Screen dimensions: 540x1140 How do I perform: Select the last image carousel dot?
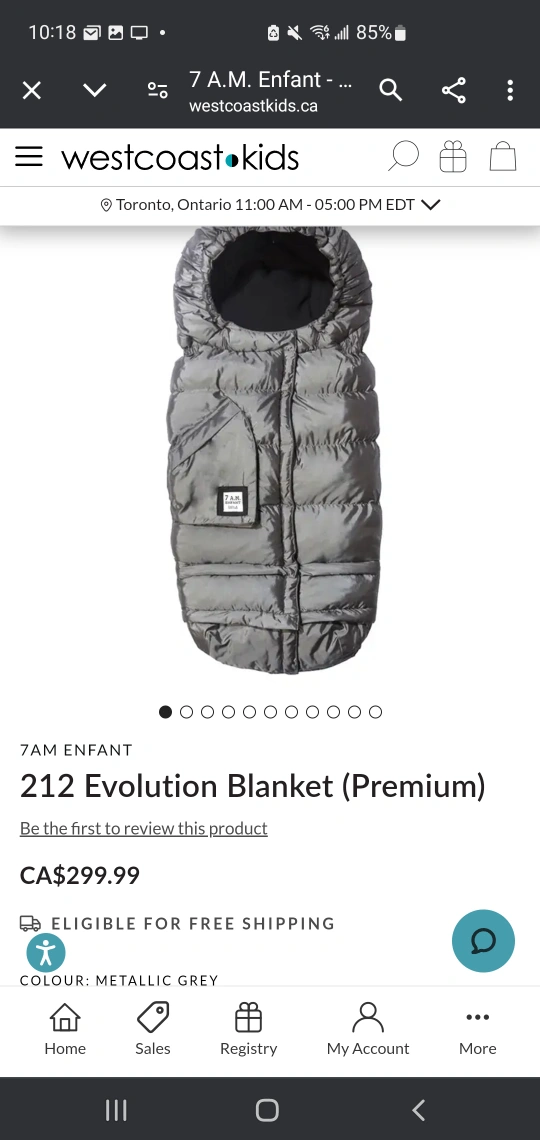375,712
